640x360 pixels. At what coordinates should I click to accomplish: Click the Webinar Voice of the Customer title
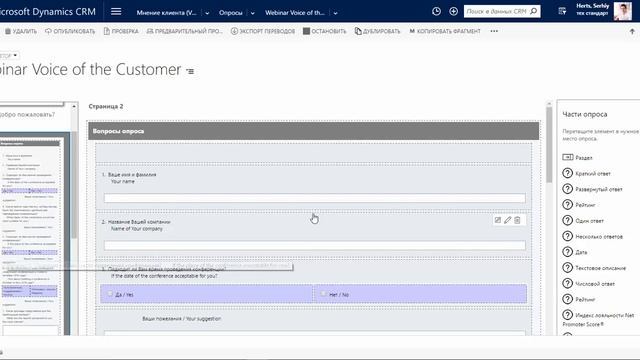coord(90,69)
